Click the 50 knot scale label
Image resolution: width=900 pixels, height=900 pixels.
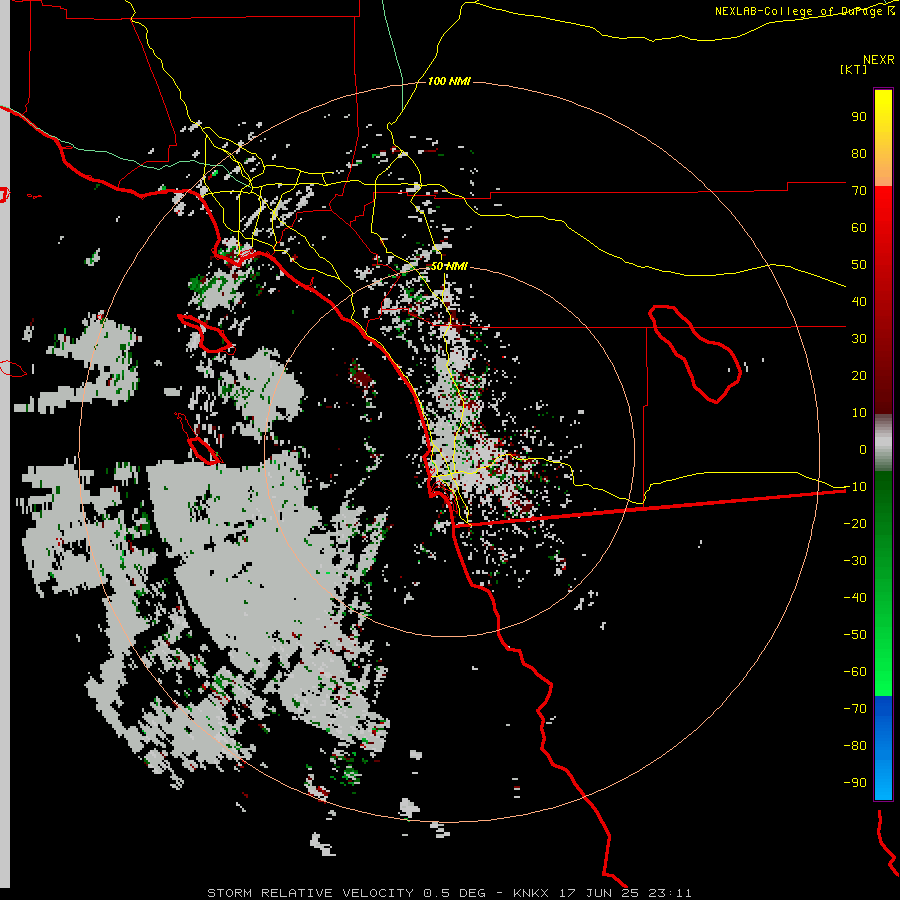point(859,265)
